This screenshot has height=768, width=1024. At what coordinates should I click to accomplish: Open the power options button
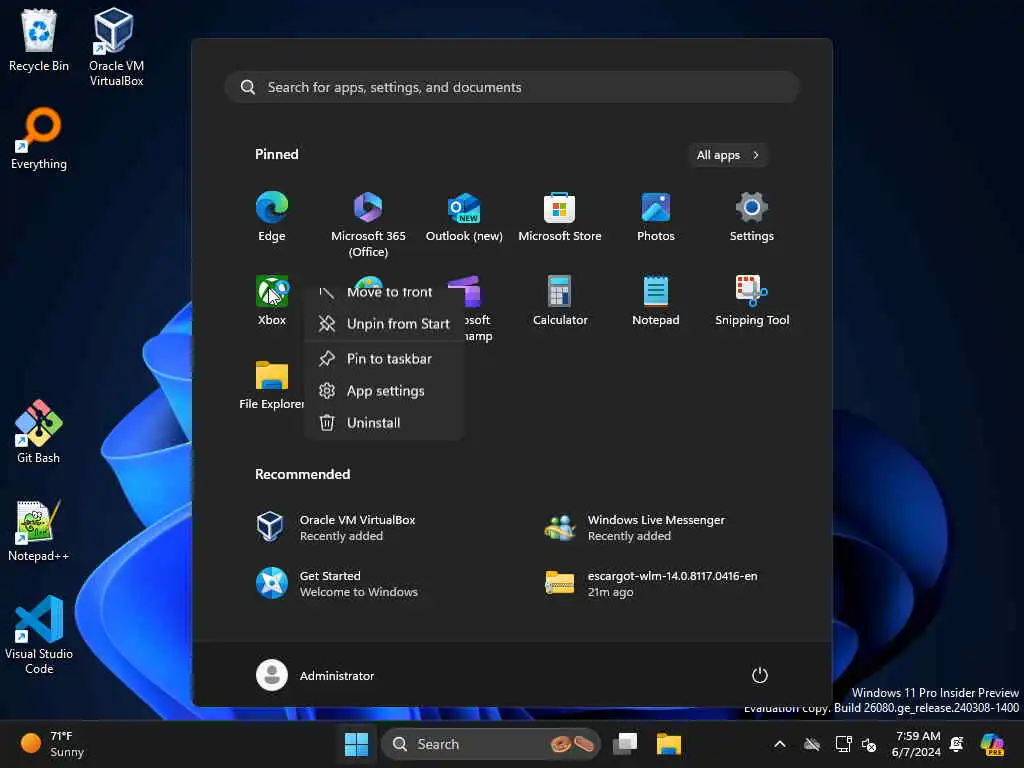(760, 675)
